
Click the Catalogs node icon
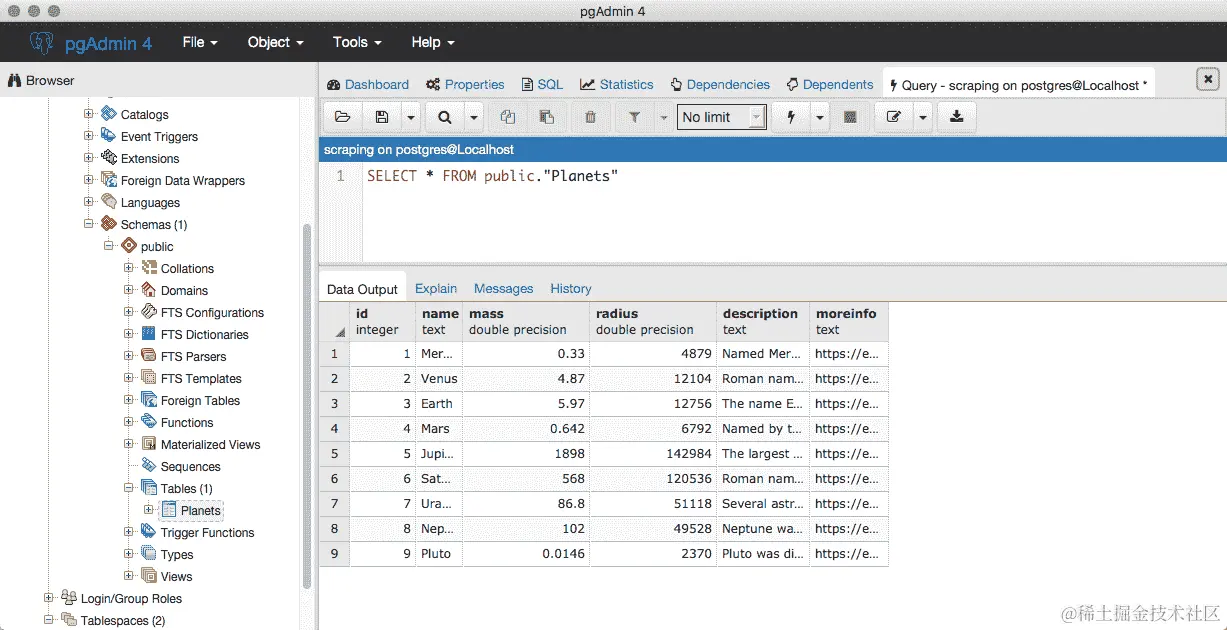108,114
